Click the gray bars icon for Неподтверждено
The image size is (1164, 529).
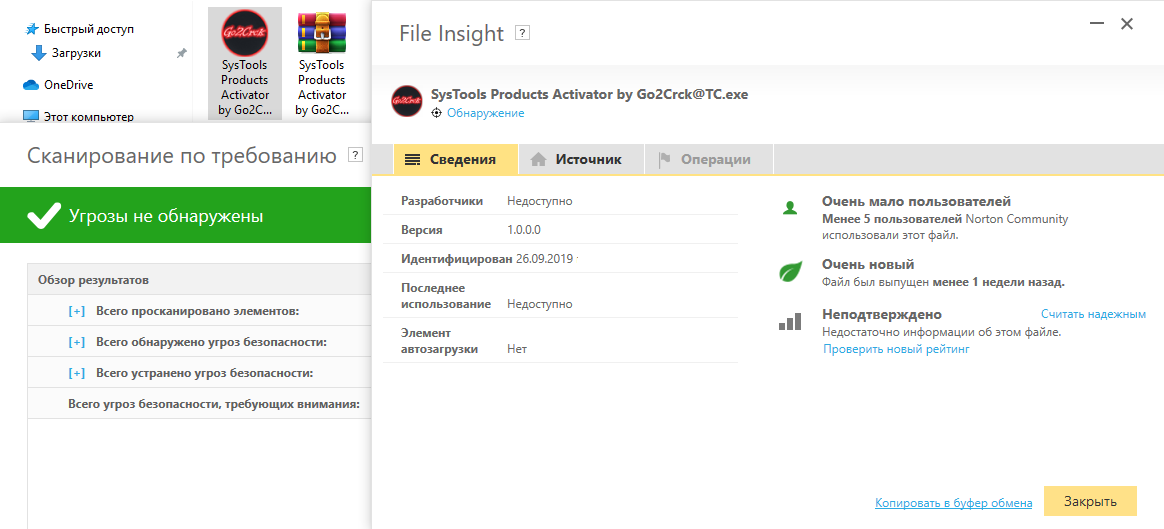click(x=790, y=321)
